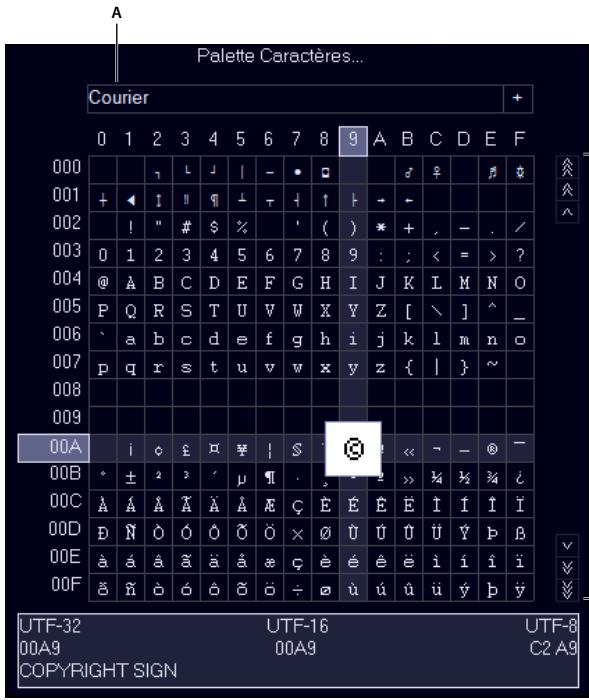The height and width of the screenshot is (700, 589).
Task: Pick the inverted question mark ¿
Action: [520, 477]
